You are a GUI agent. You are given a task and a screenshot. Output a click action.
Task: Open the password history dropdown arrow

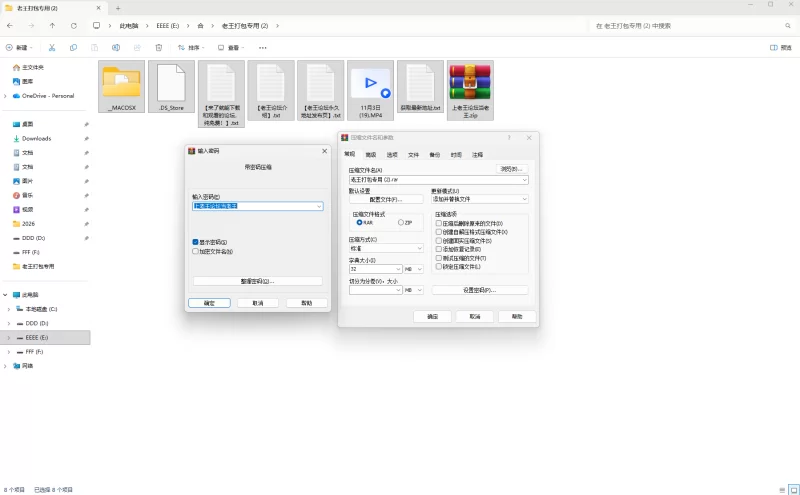319,206
